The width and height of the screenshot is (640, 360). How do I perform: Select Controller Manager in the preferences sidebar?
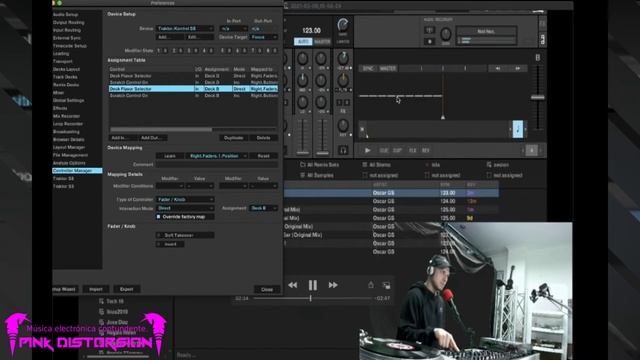77,171
